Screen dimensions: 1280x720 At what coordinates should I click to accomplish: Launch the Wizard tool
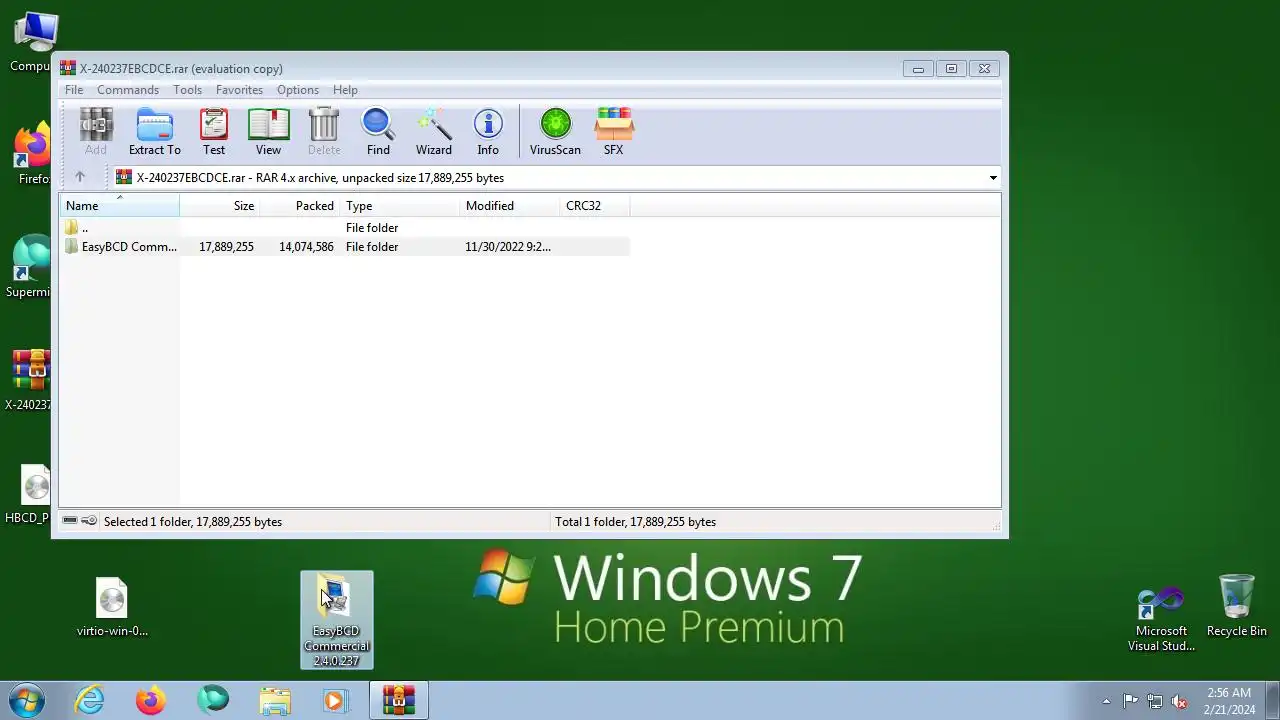pos(434,132)
